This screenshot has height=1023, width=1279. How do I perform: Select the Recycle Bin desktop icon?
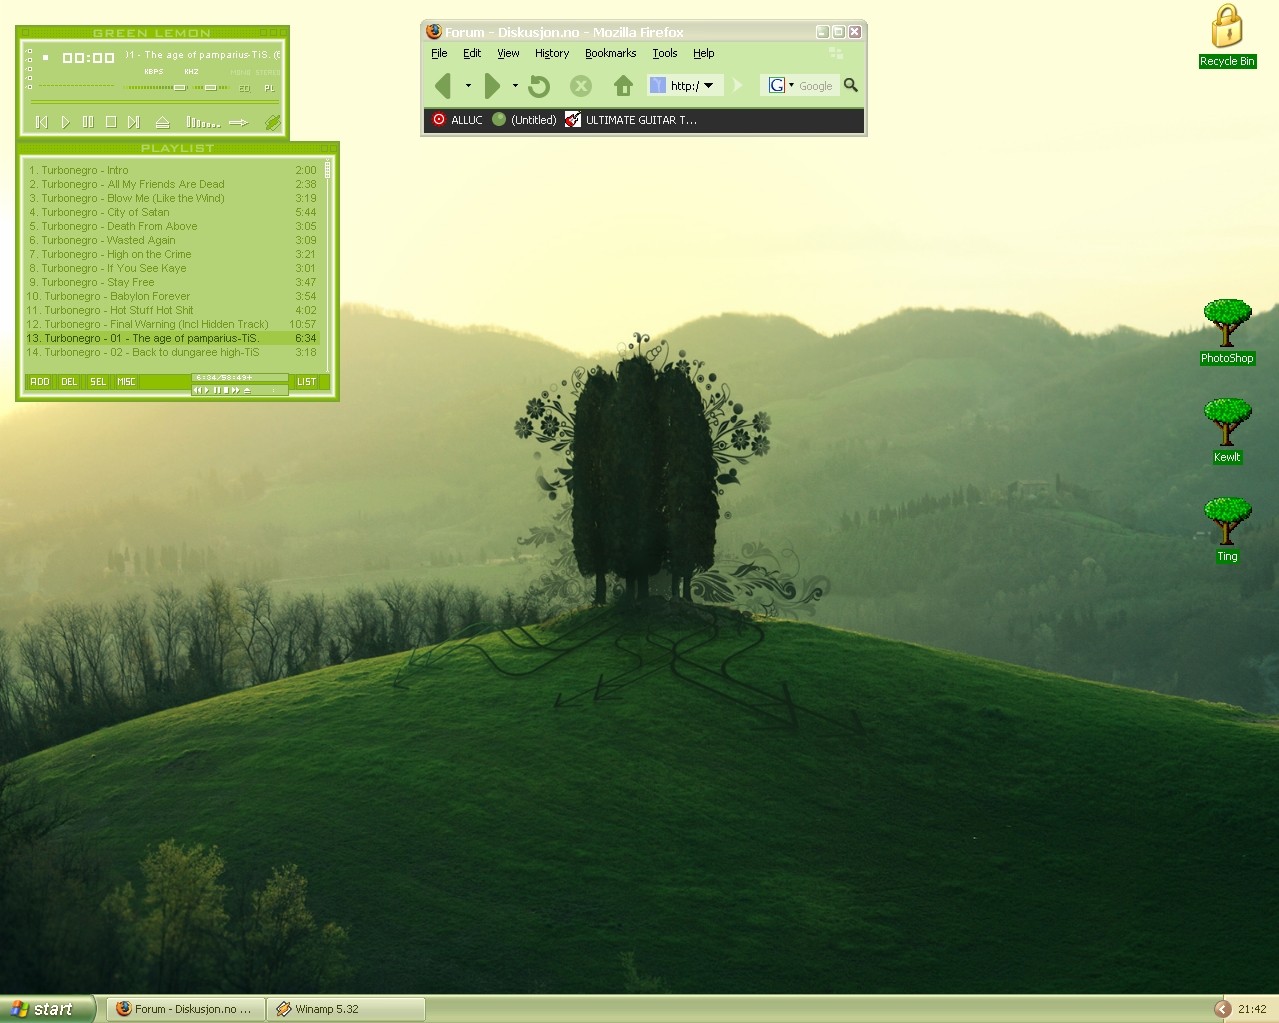(1227, 37)
